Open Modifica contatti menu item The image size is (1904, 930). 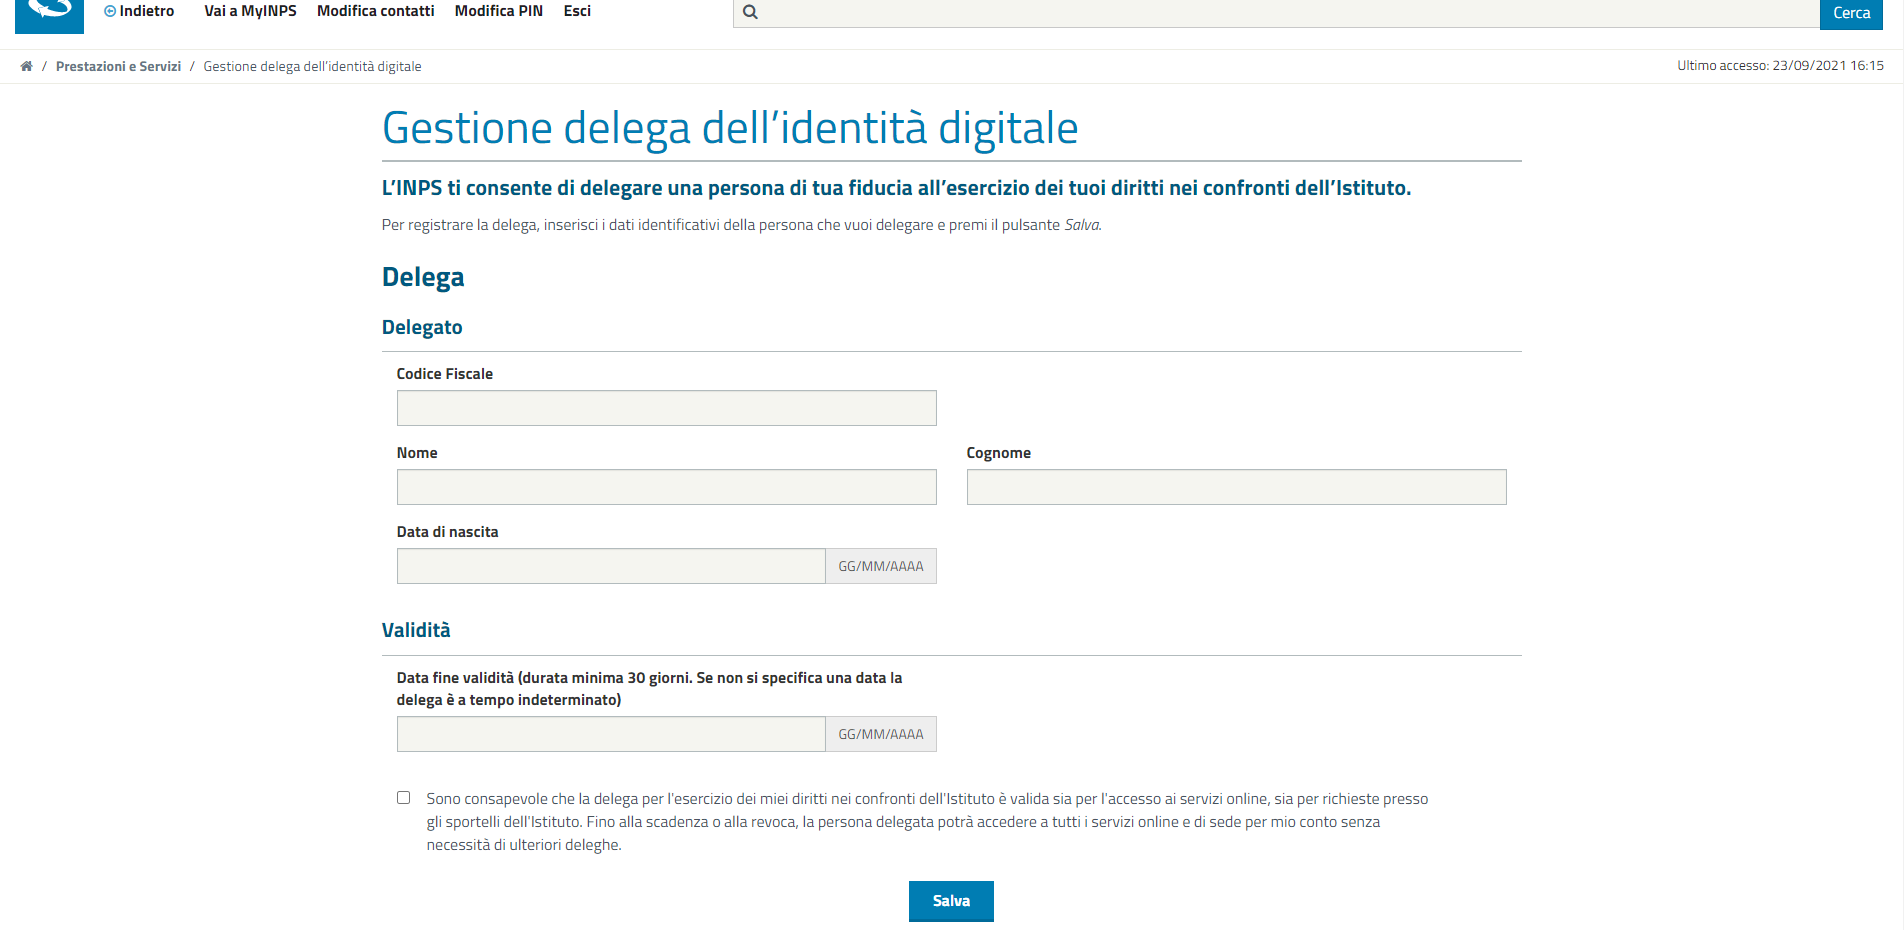tap(376, 11)
